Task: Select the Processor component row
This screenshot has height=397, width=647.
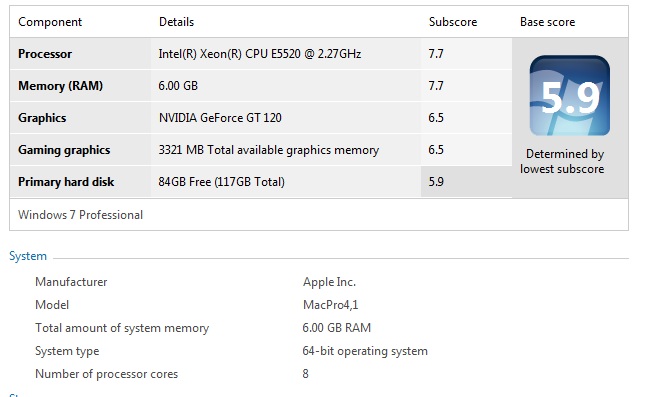Action: 261,54
